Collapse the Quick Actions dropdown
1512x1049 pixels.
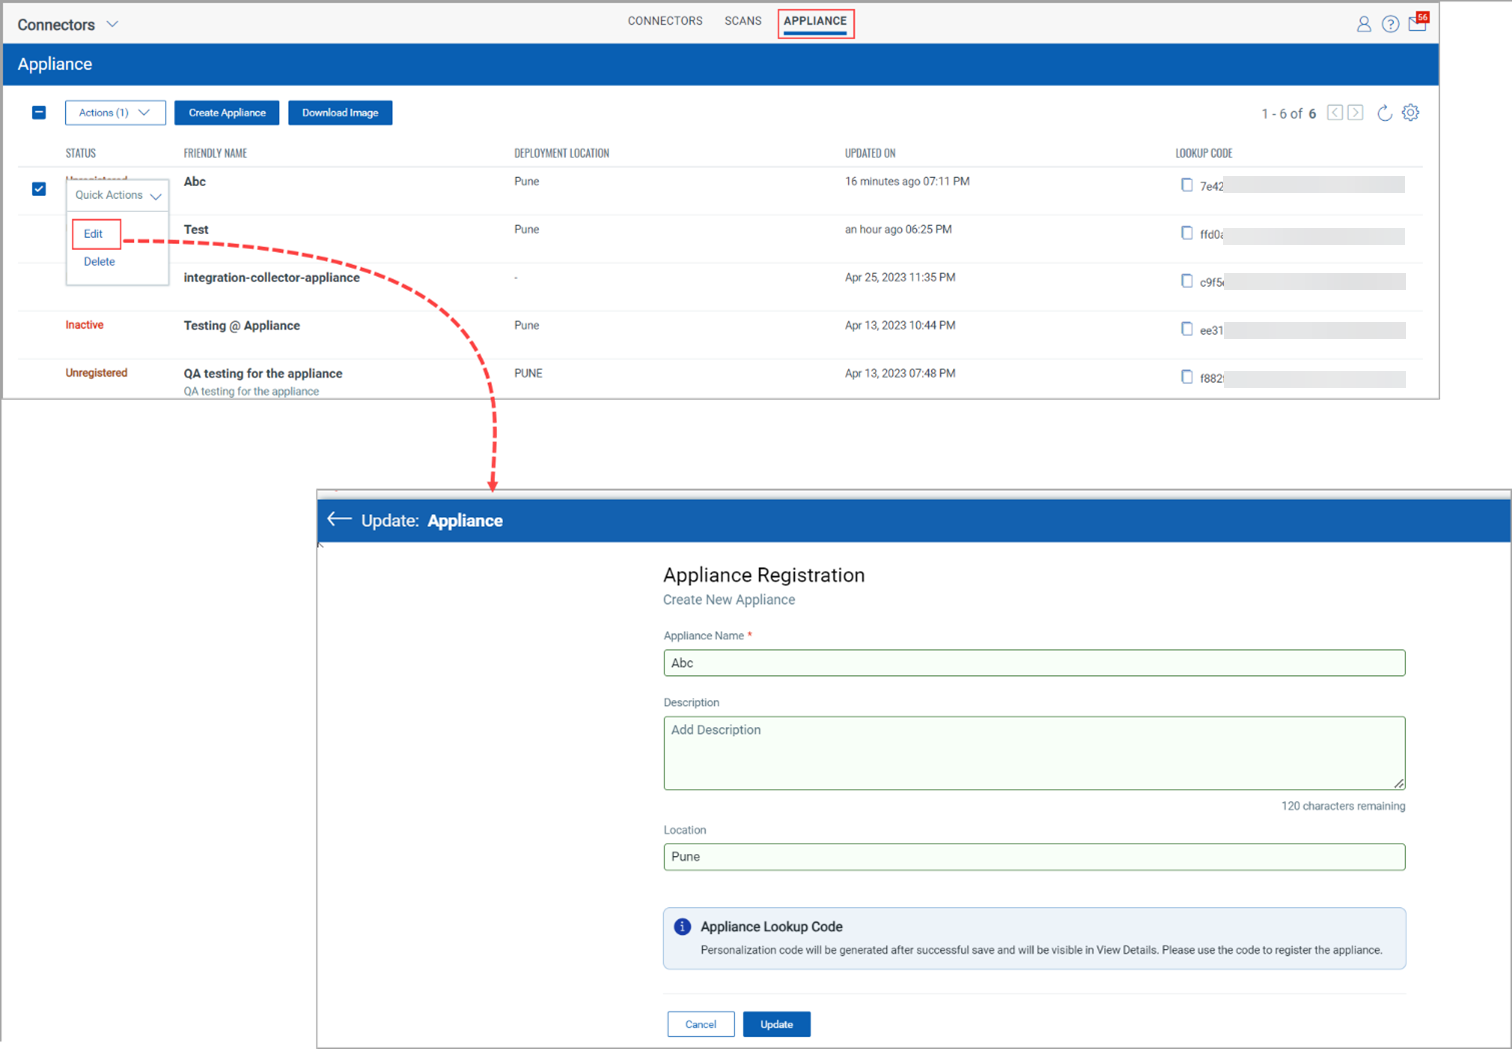click(118, 196)
